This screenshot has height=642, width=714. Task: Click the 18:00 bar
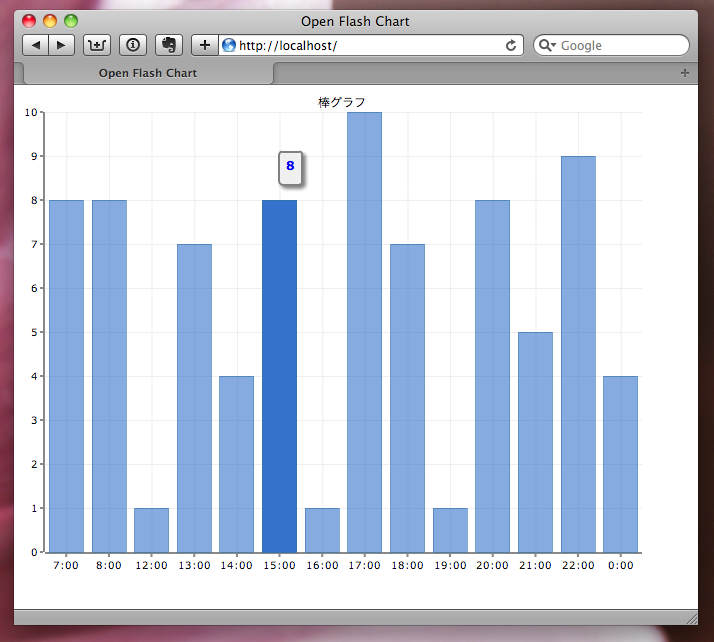pyautogui.click(x=408, y=398)
